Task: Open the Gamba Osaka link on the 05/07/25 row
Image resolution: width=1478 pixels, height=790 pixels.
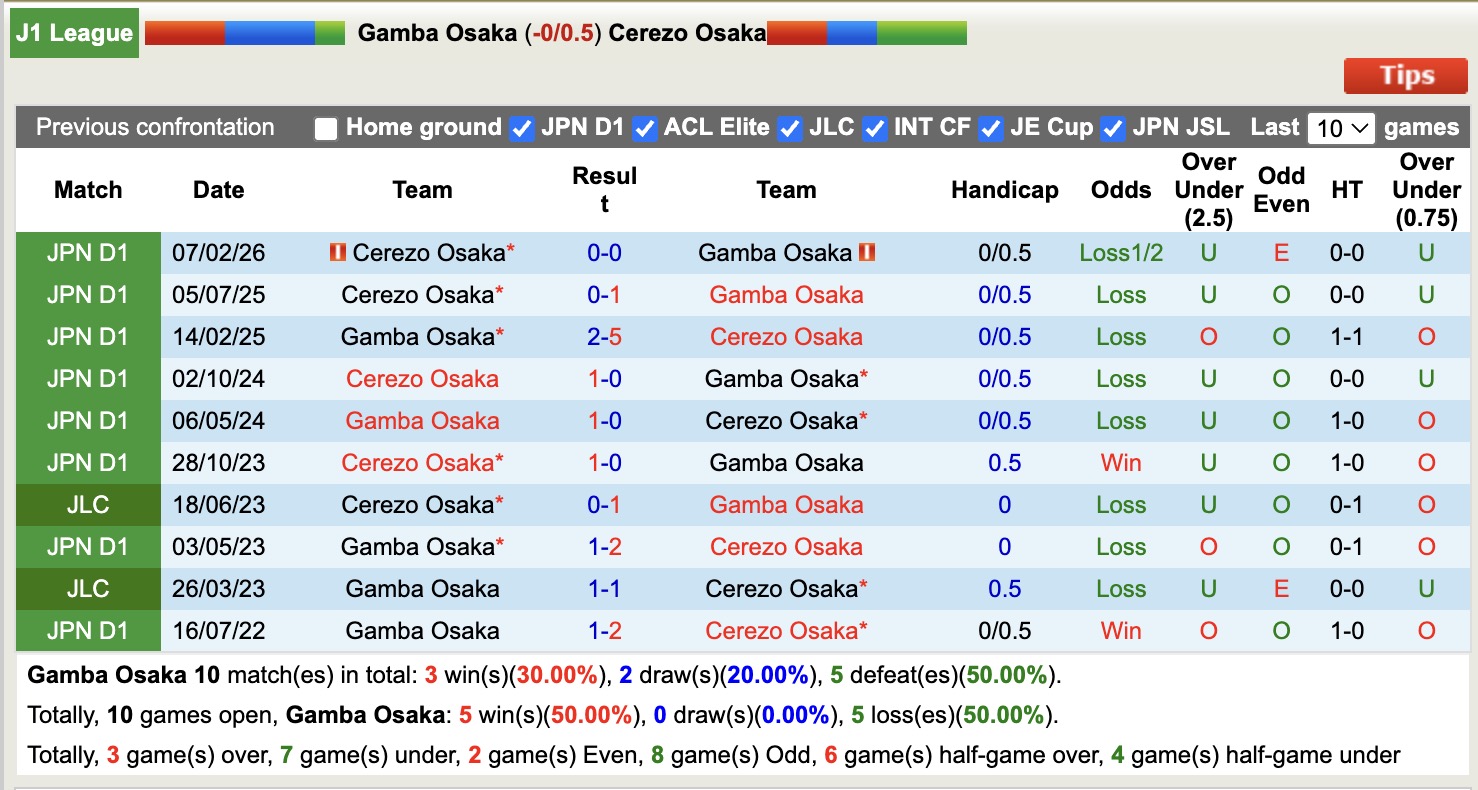Action: [x=786, y=295]
